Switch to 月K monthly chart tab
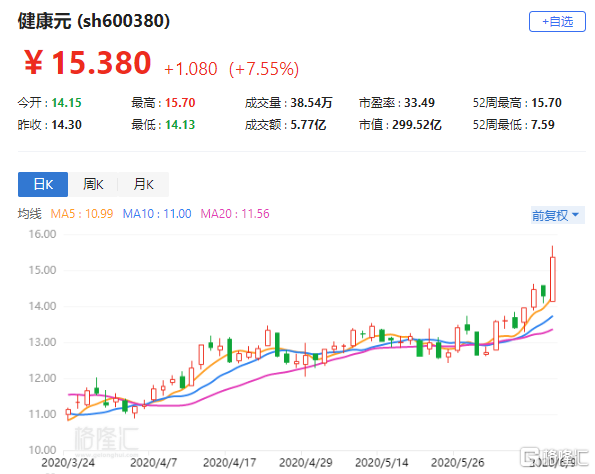The image size is (595, 474). click(143, 184)
